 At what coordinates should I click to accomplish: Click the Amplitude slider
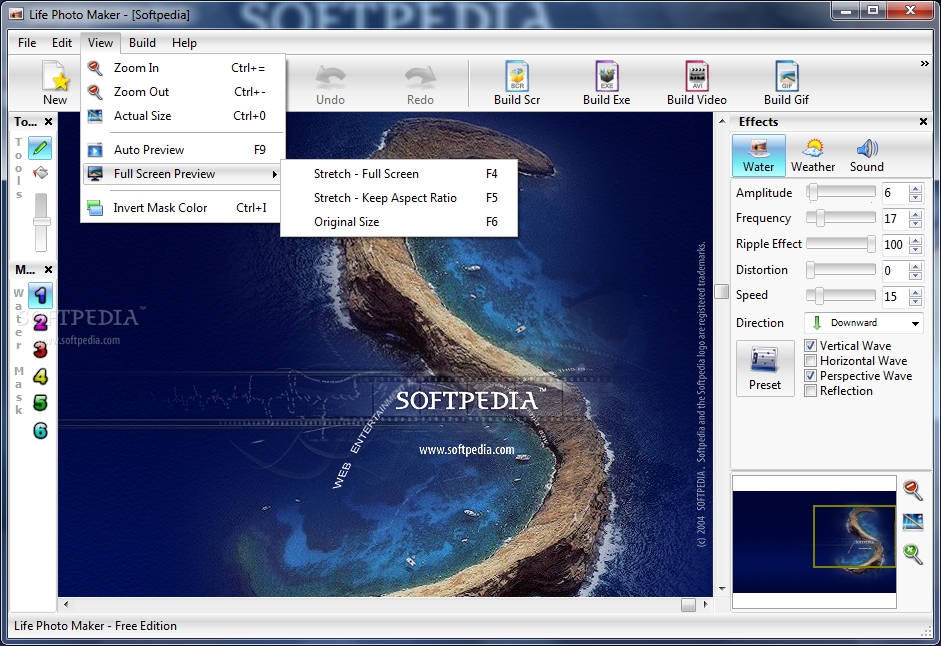[x=841, y=192]
